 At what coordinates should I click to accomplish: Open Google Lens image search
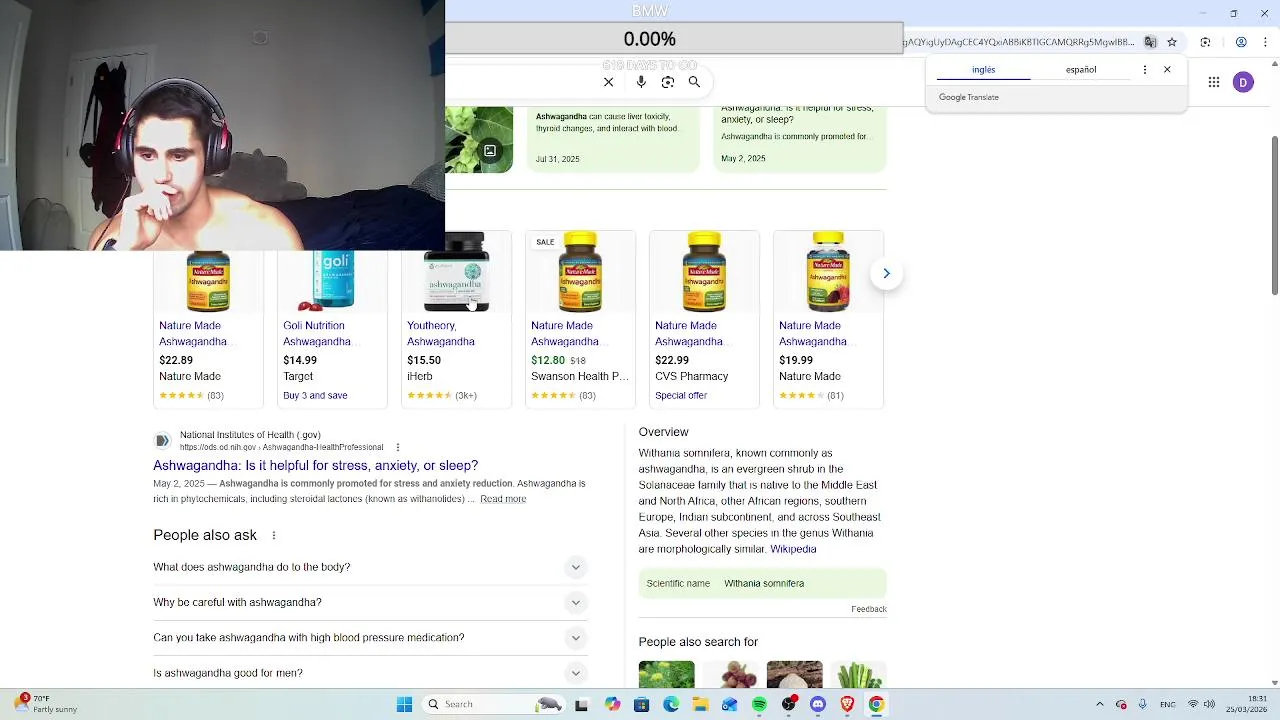pos(667,82)
